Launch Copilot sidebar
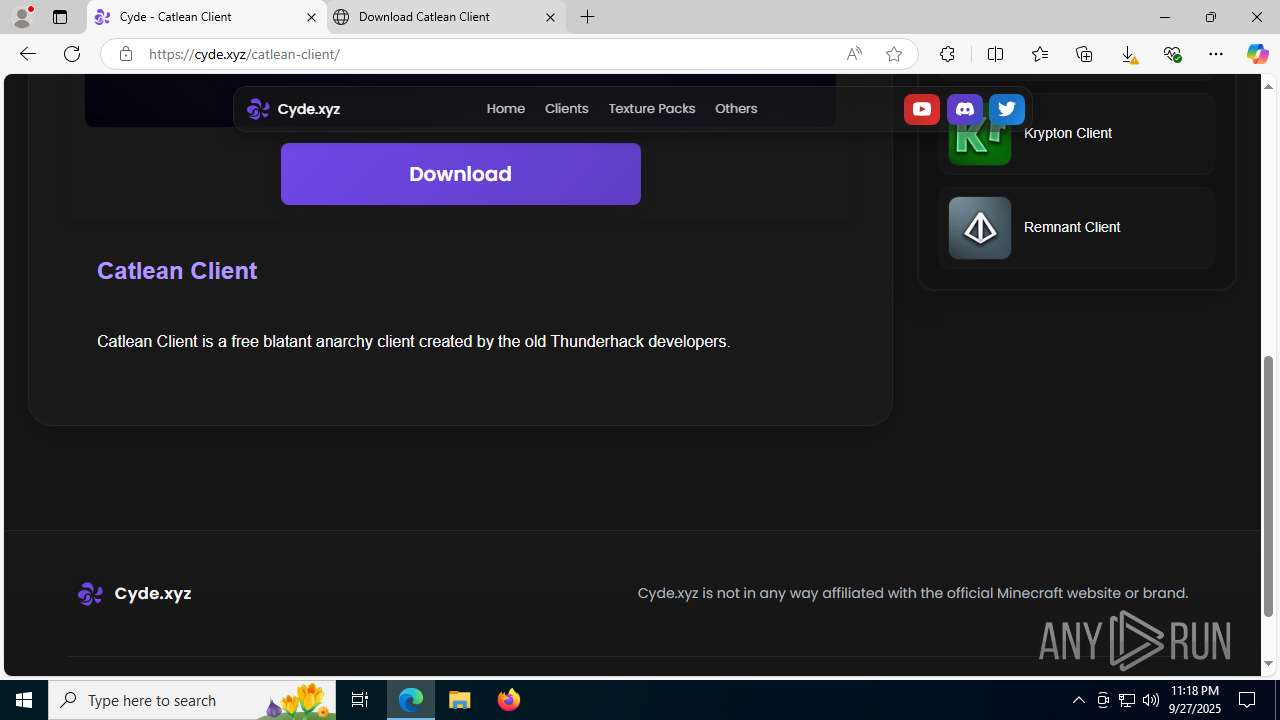The width and height of the screenshot is (1280, 720). pos(1257,54)
